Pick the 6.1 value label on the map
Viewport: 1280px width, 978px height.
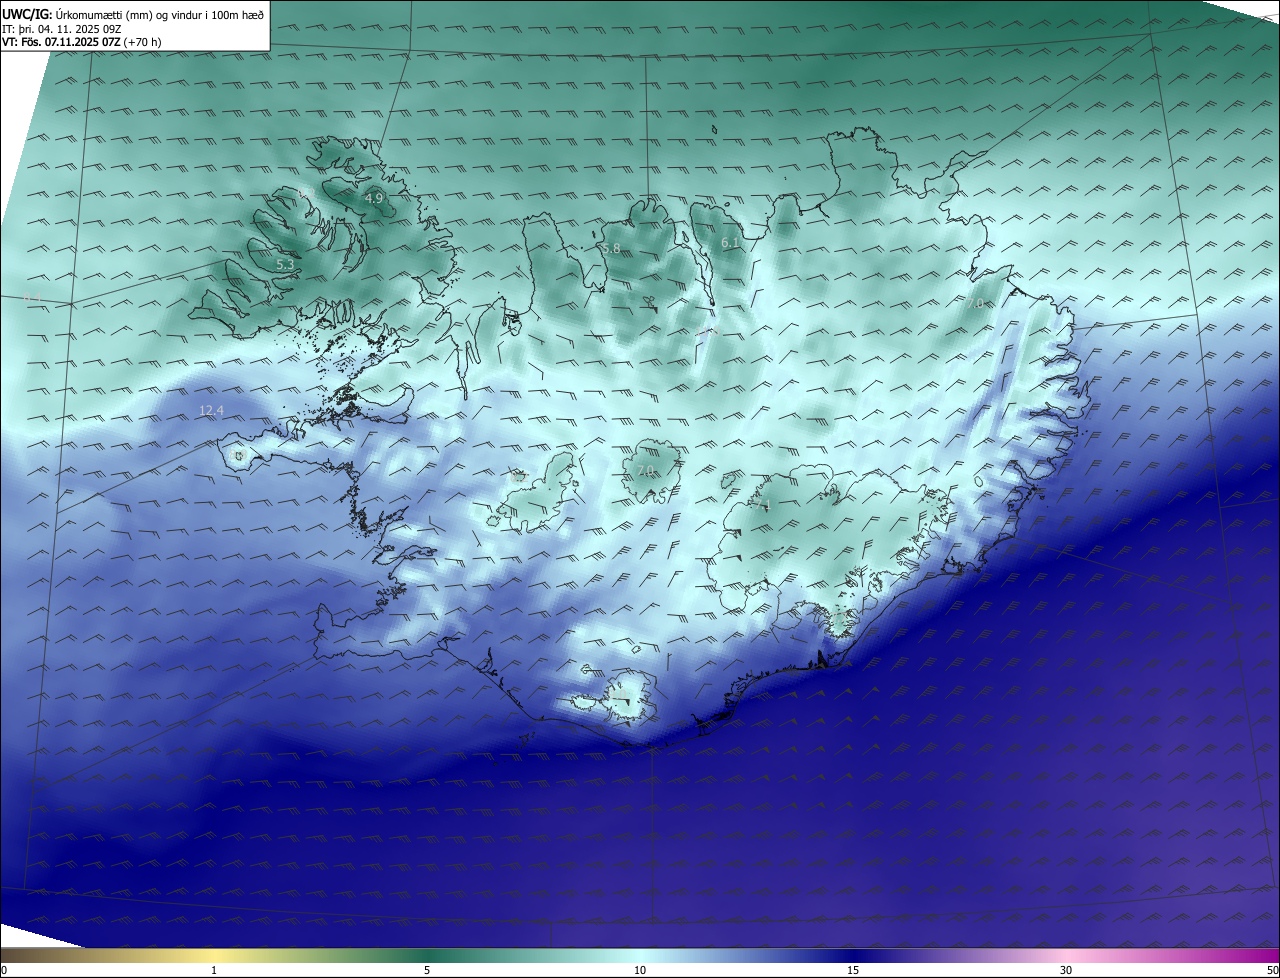[x=730, y=243]
